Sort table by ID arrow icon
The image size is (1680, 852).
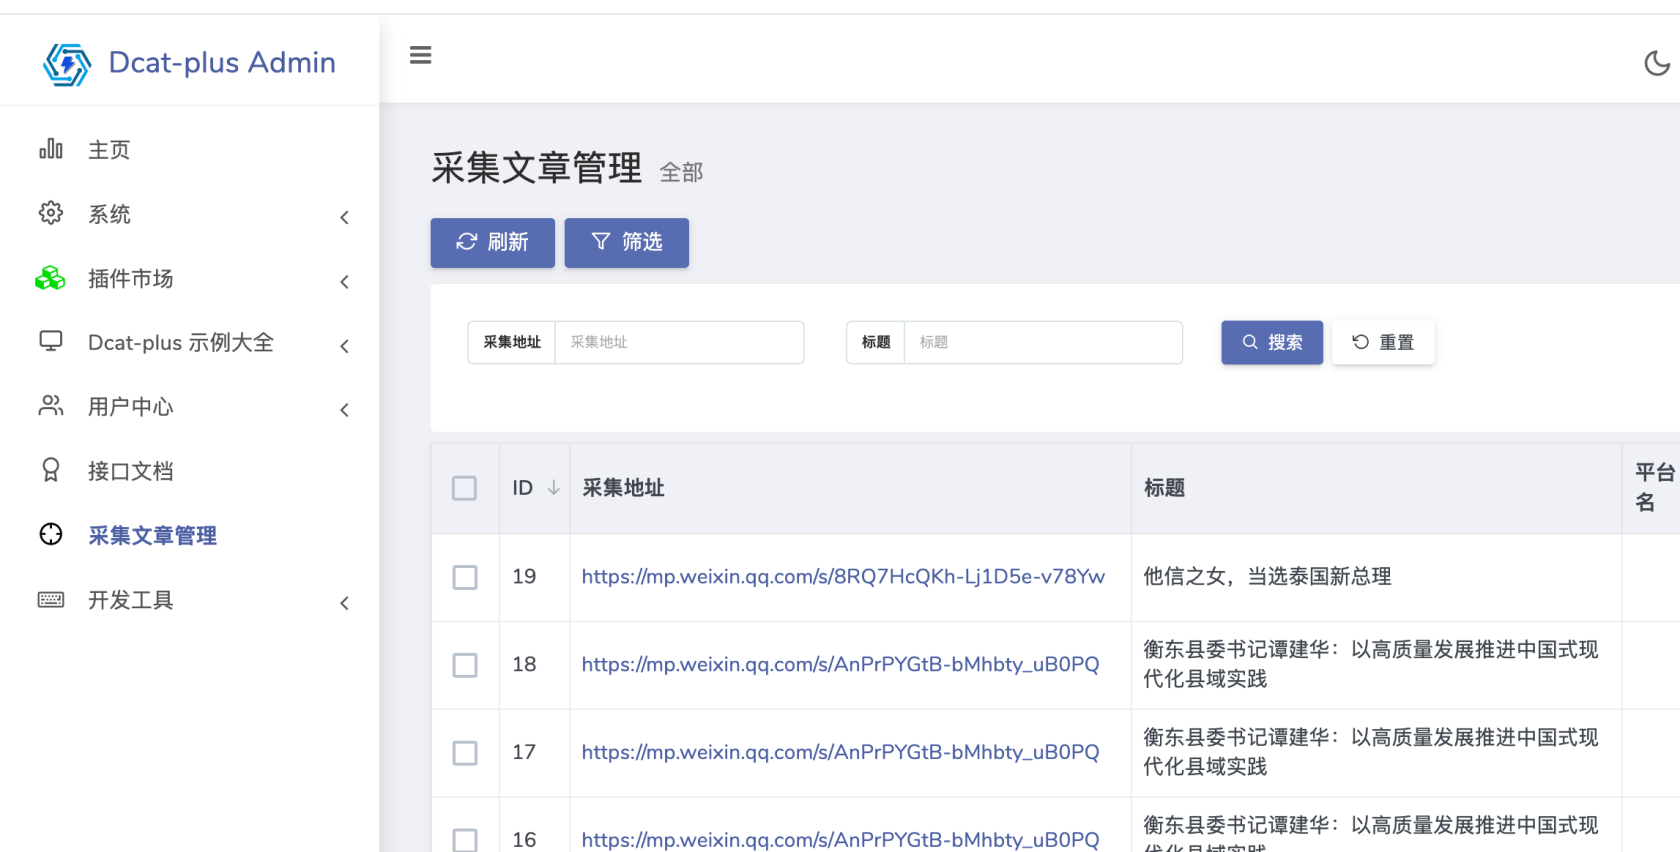coord(553,487)
